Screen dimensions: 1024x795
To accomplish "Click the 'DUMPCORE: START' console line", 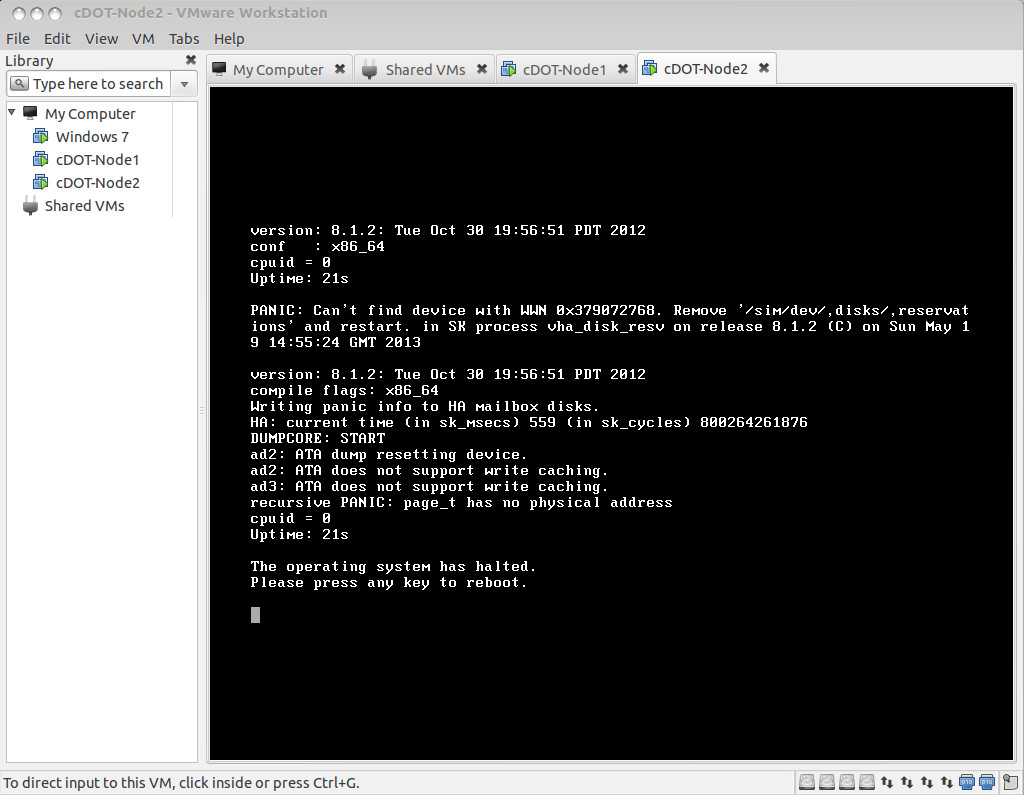I will [317, 438].
